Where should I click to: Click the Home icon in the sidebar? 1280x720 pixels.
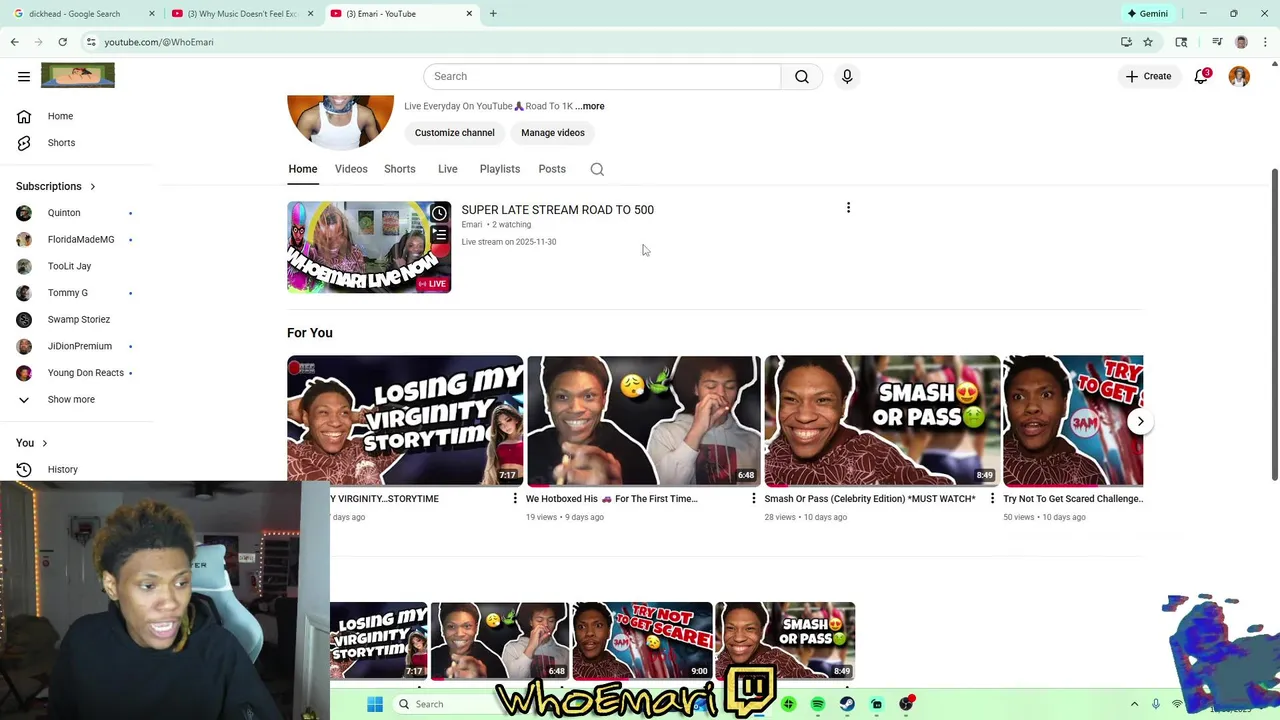pos(24,116)
